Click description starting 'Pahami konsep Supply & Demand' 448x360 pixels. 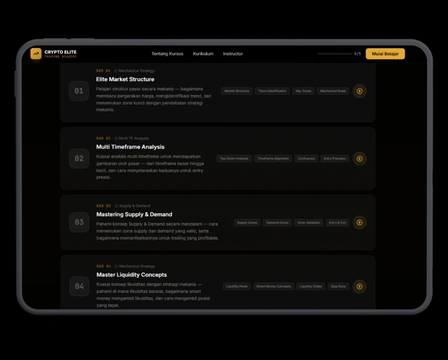tap(157, 231)
